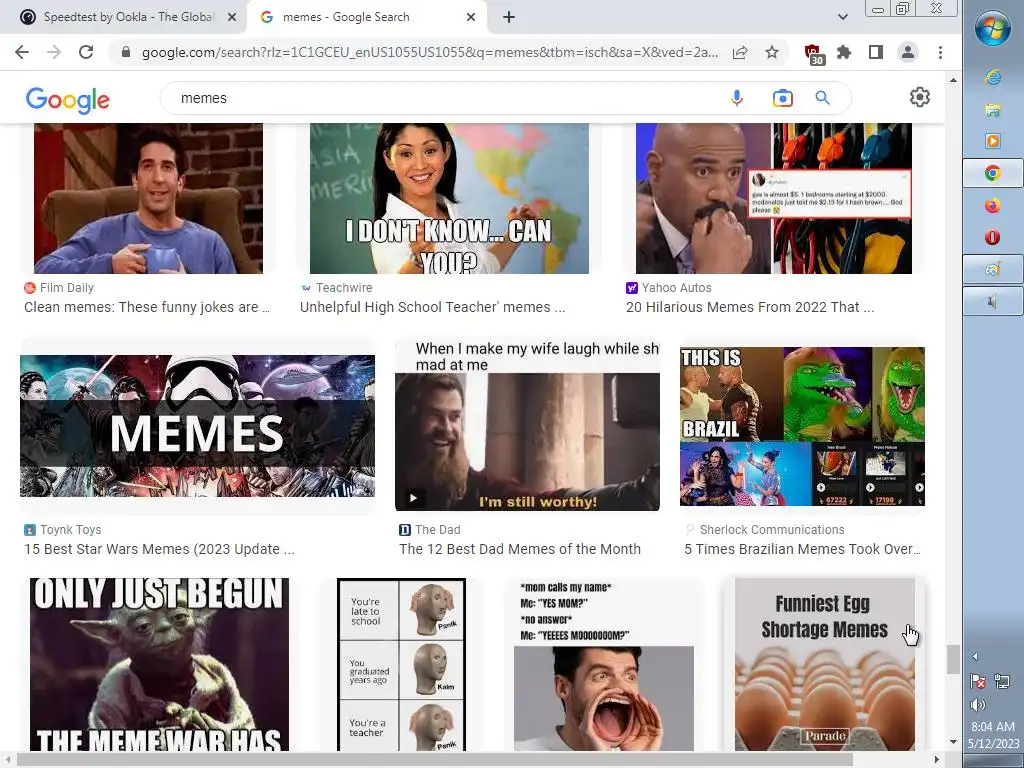Viewport: 1024px width, 768px height.
Task: Open the extension with the 30 badge
Action: coord(814,54)
